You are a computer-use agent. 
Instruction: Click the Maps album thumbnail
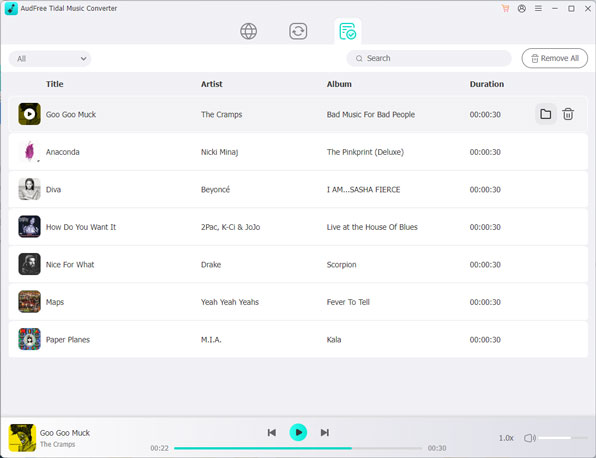click(29, 302)
